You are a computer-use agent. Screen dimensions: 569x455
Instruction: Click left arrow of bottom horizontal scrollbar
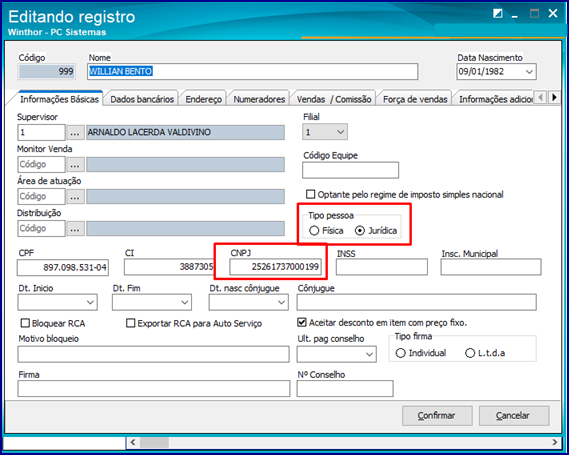pos(132,442)
